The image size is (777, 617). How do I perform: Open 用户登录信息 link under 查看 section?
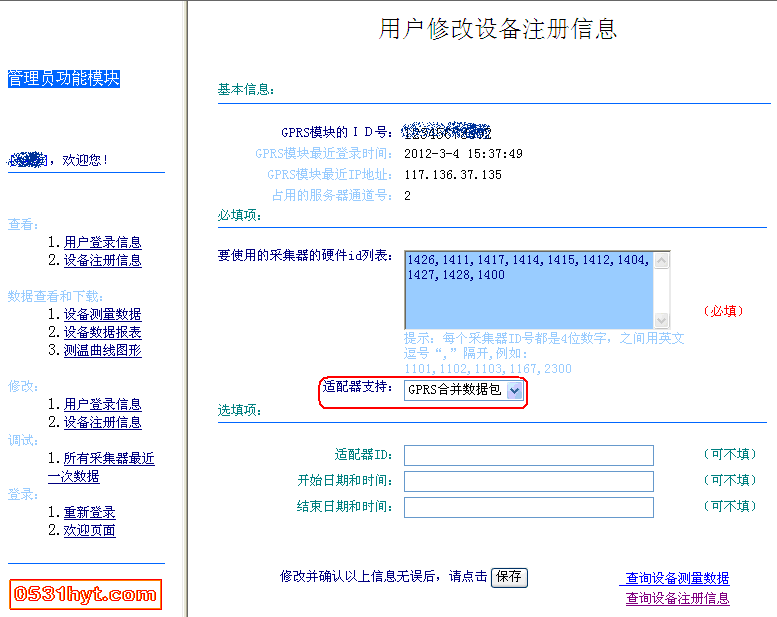[x=102, y=242]
